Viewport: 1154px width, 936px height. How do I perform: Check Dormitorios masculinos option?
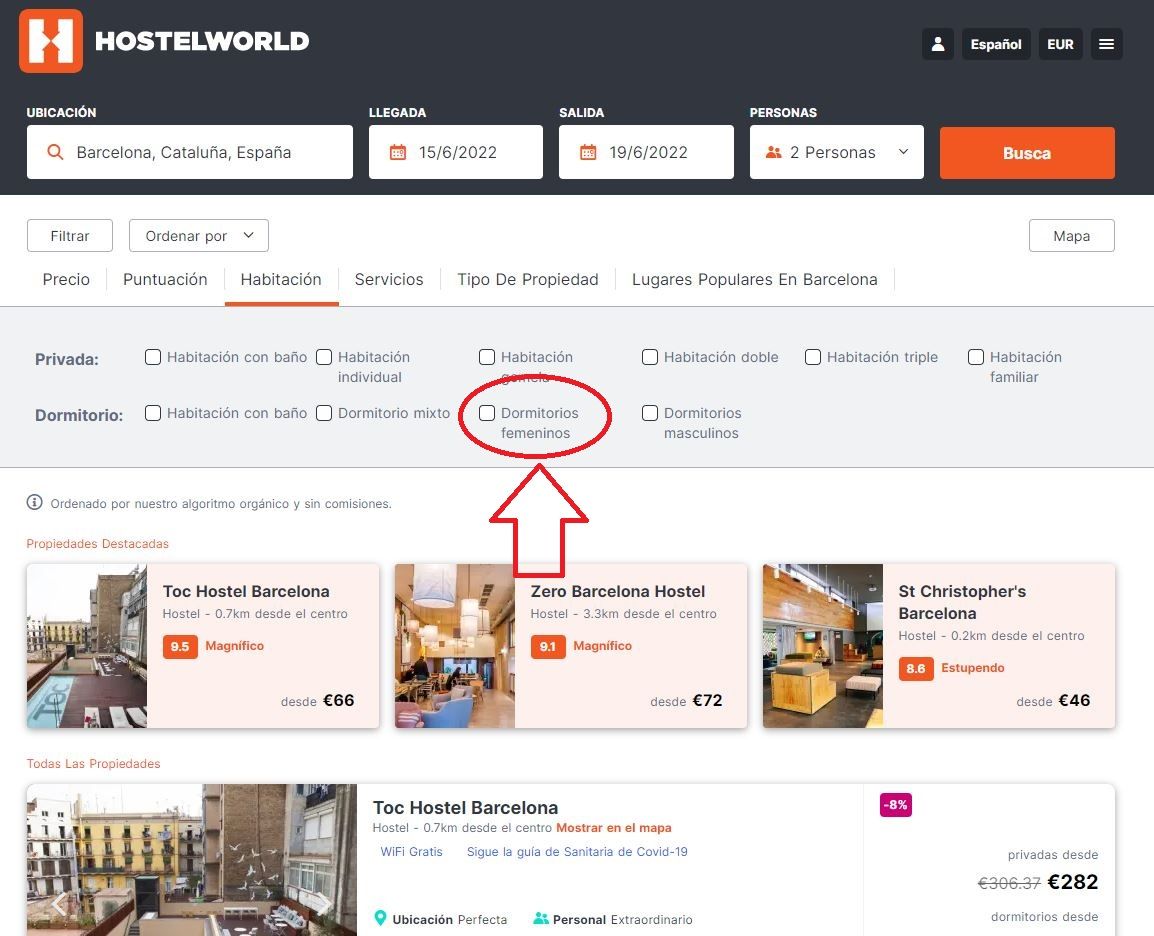[x=650, y=413]
